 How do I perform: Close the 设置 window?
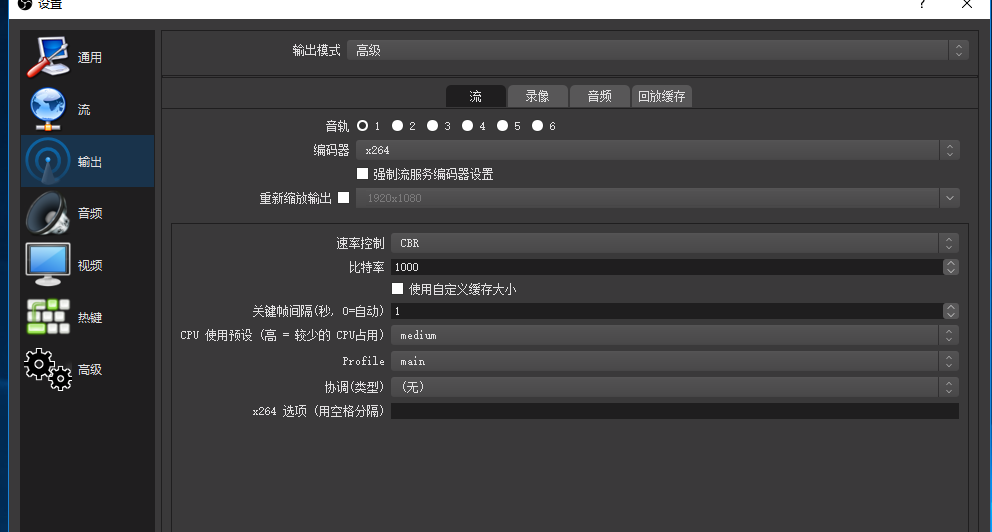pos(967,4)
